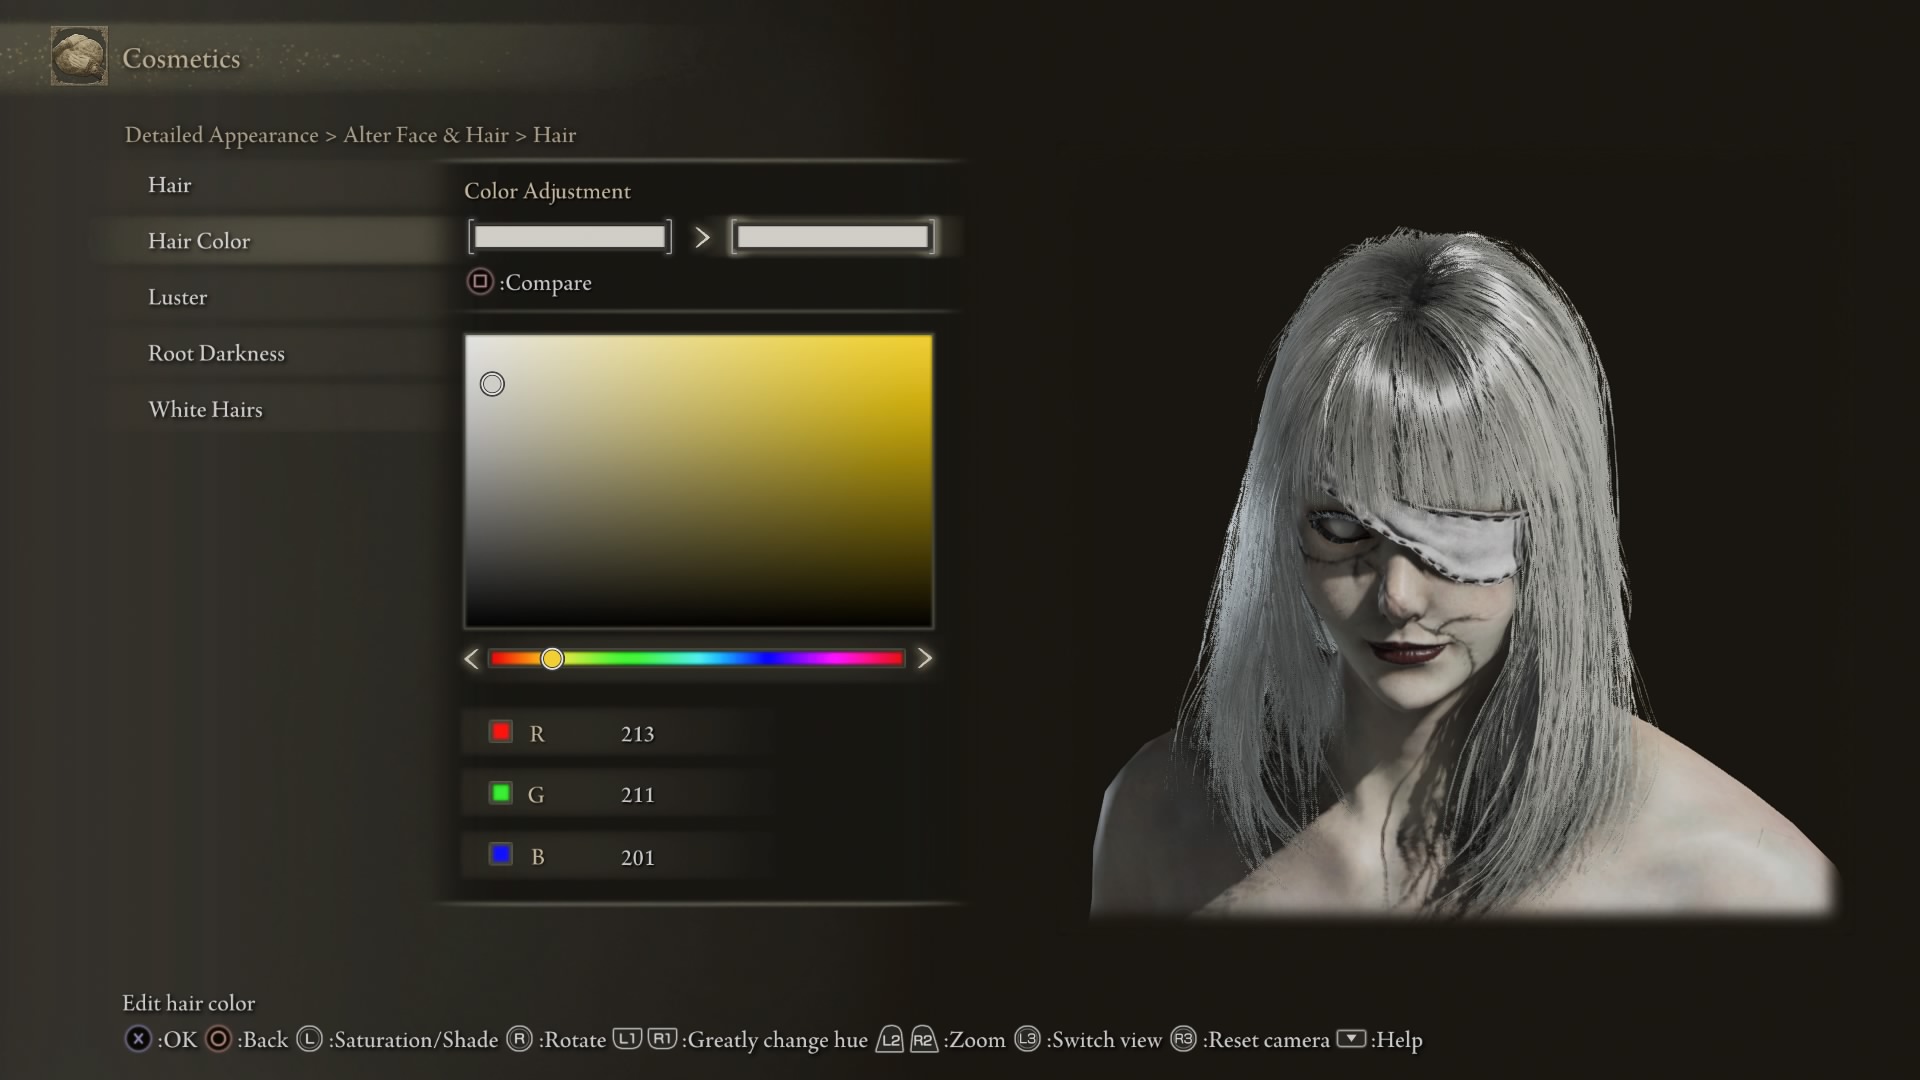Click the blue B channel icon

[501, 855]
